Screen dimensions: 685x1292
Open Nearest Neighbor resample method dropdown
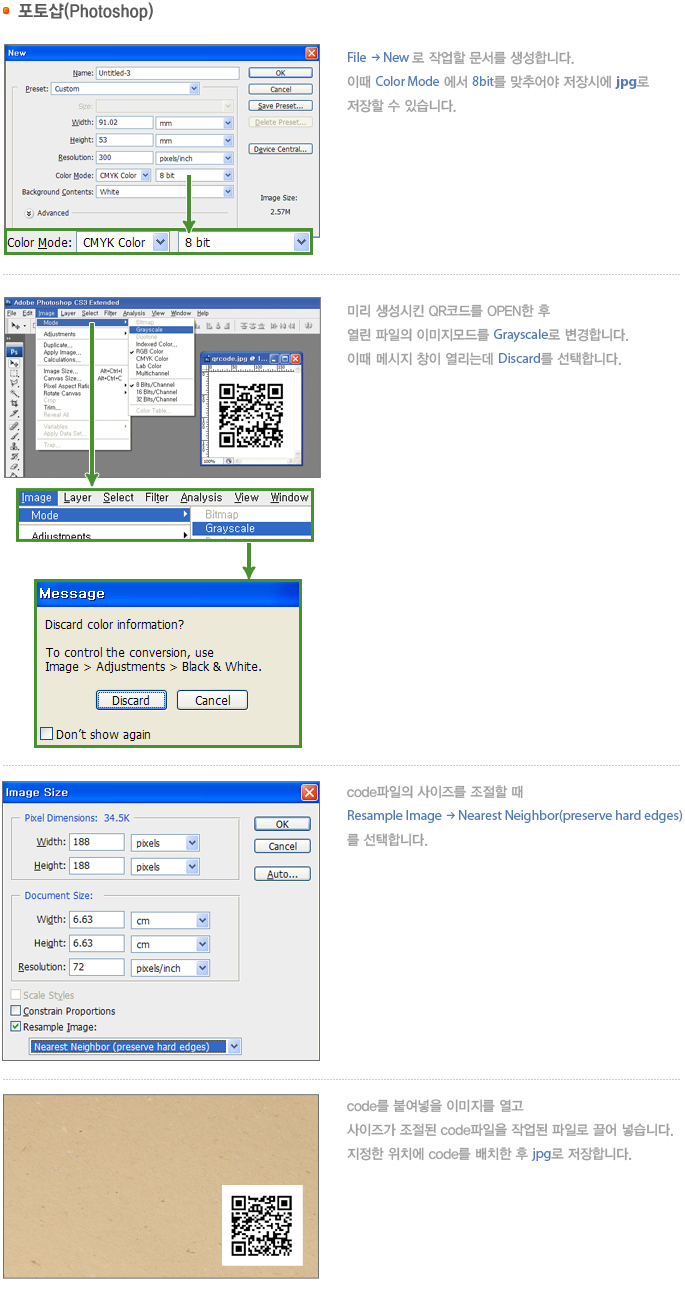coord(136,1047)
